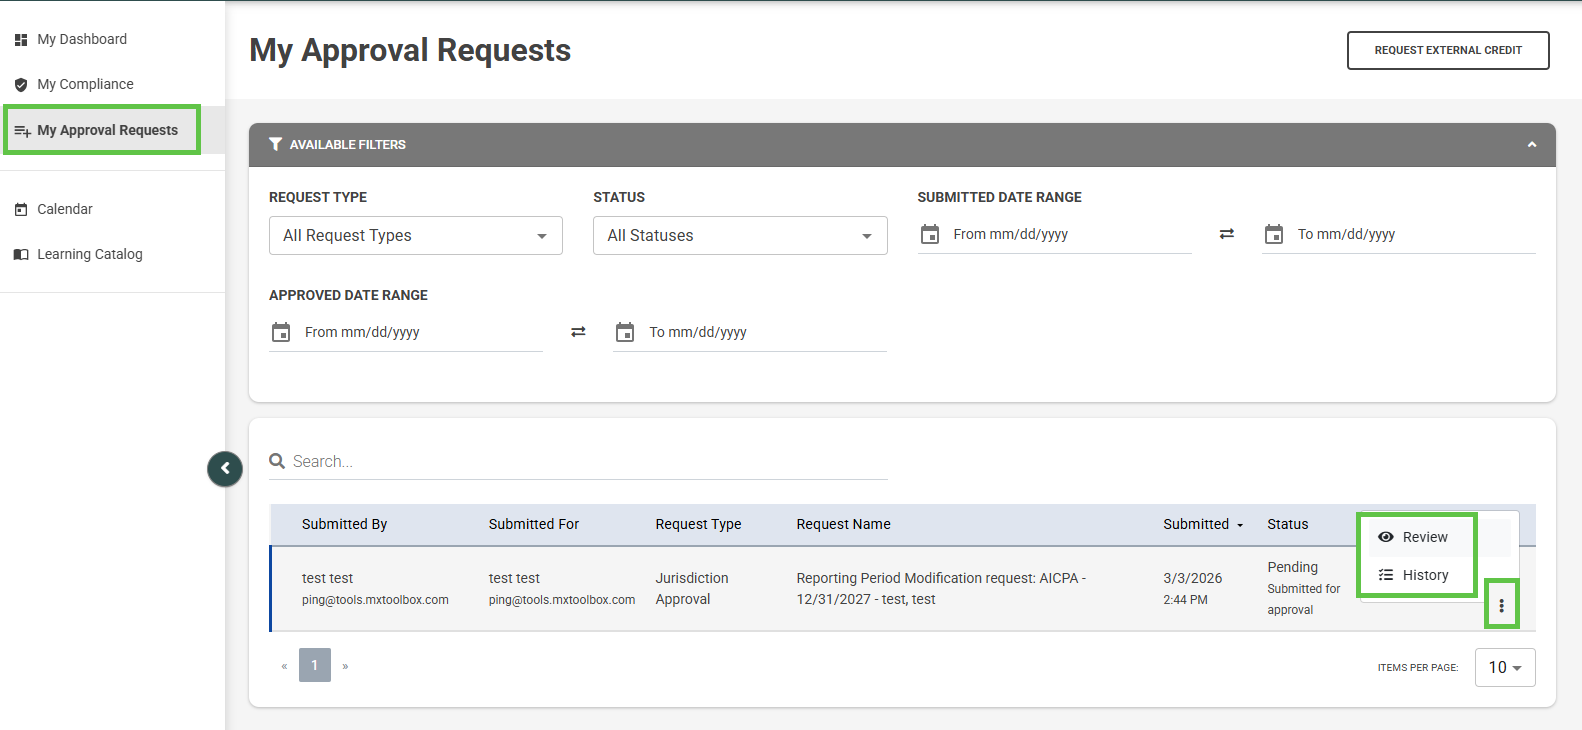This screenshot has width=1582, height=730.
Task: Select History from the row menu
Action: (x=1424, y=575)
